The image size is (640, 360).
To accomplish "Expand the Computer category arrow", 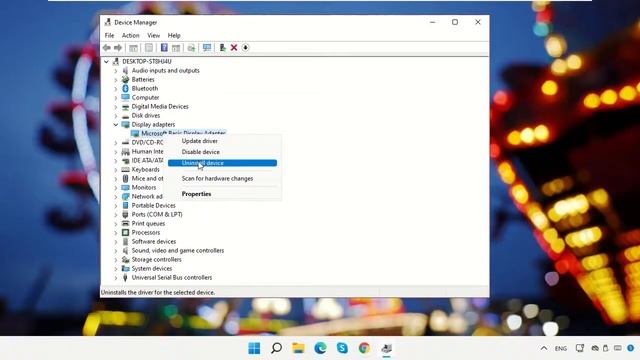I will pos(116,98).
